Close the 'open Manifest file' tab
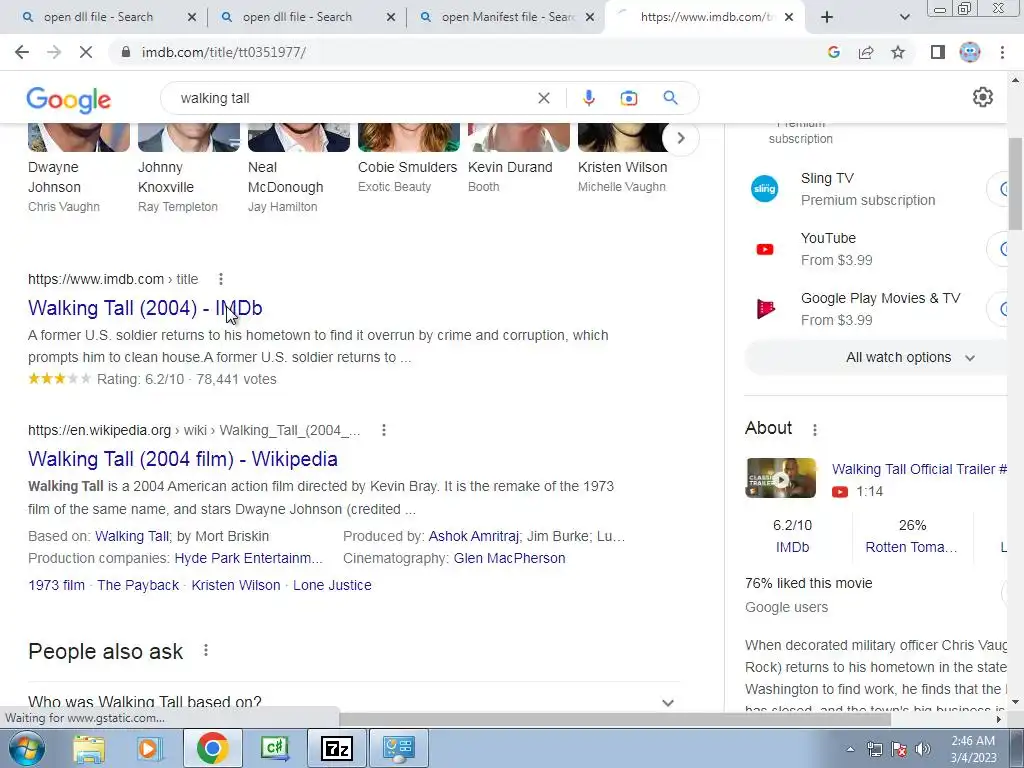This screenshot has height=768, width=1024. tap(590, 17)
